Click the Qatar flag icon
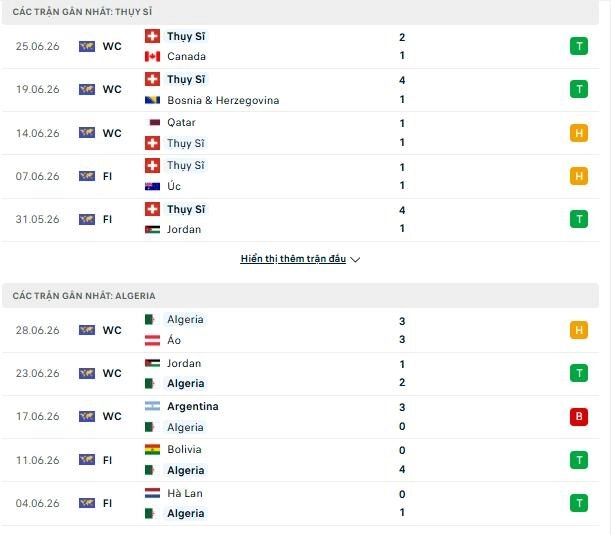 point(152,123)
